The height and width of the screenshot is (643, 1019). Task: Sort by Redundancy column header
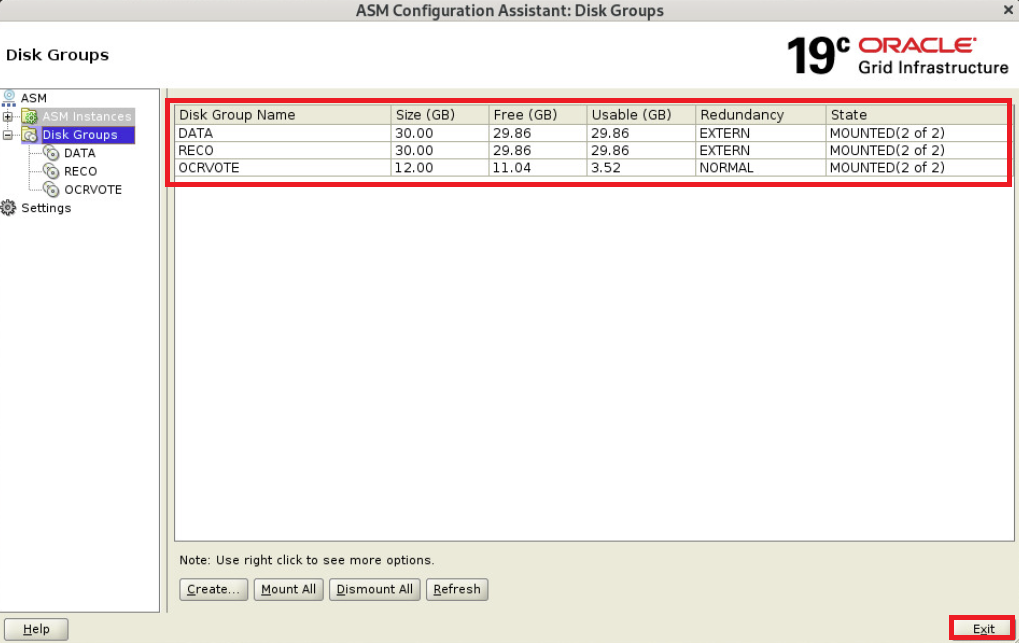(x=761, y=115)
